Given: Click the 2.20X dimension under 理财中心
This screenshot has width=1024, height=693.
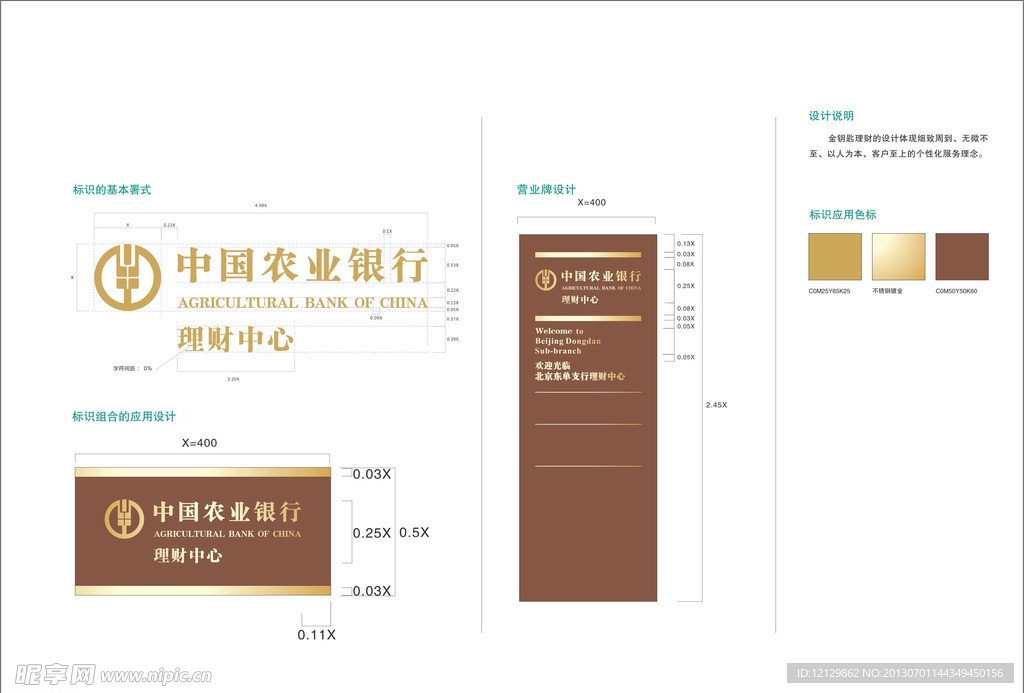Looking at the screenshot, I should (x=233, y=379).
